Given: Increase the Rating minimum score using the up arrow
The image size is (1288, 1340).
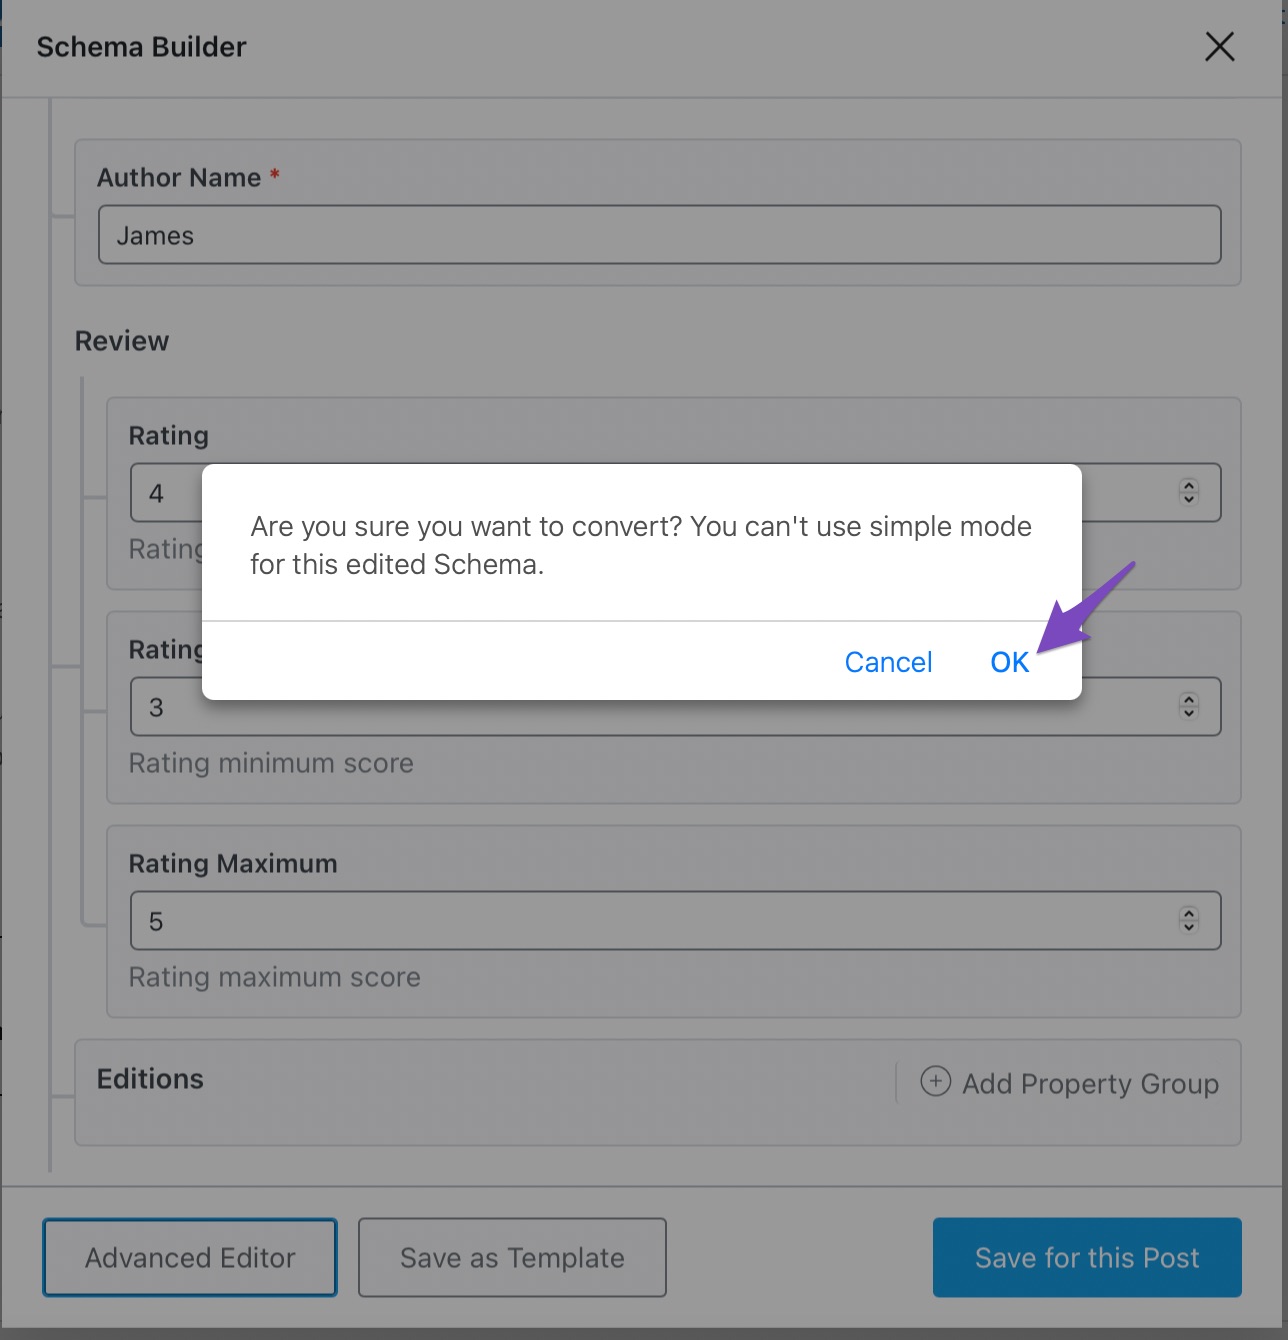Looking at the screenshot, I should pyautogui.click(x=1189, y=699).
